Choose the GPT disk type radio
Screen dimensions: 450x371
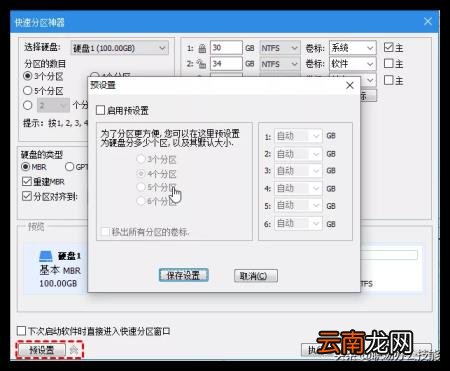[x=69, y=166]
